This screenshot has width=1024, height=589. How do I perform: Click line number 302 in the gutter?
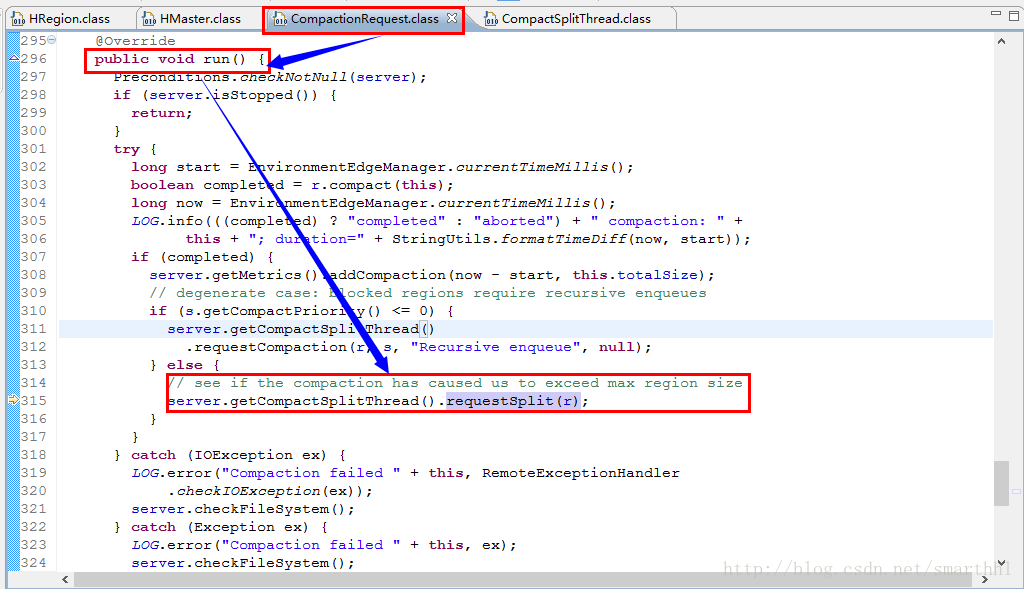tap(33, 167)
